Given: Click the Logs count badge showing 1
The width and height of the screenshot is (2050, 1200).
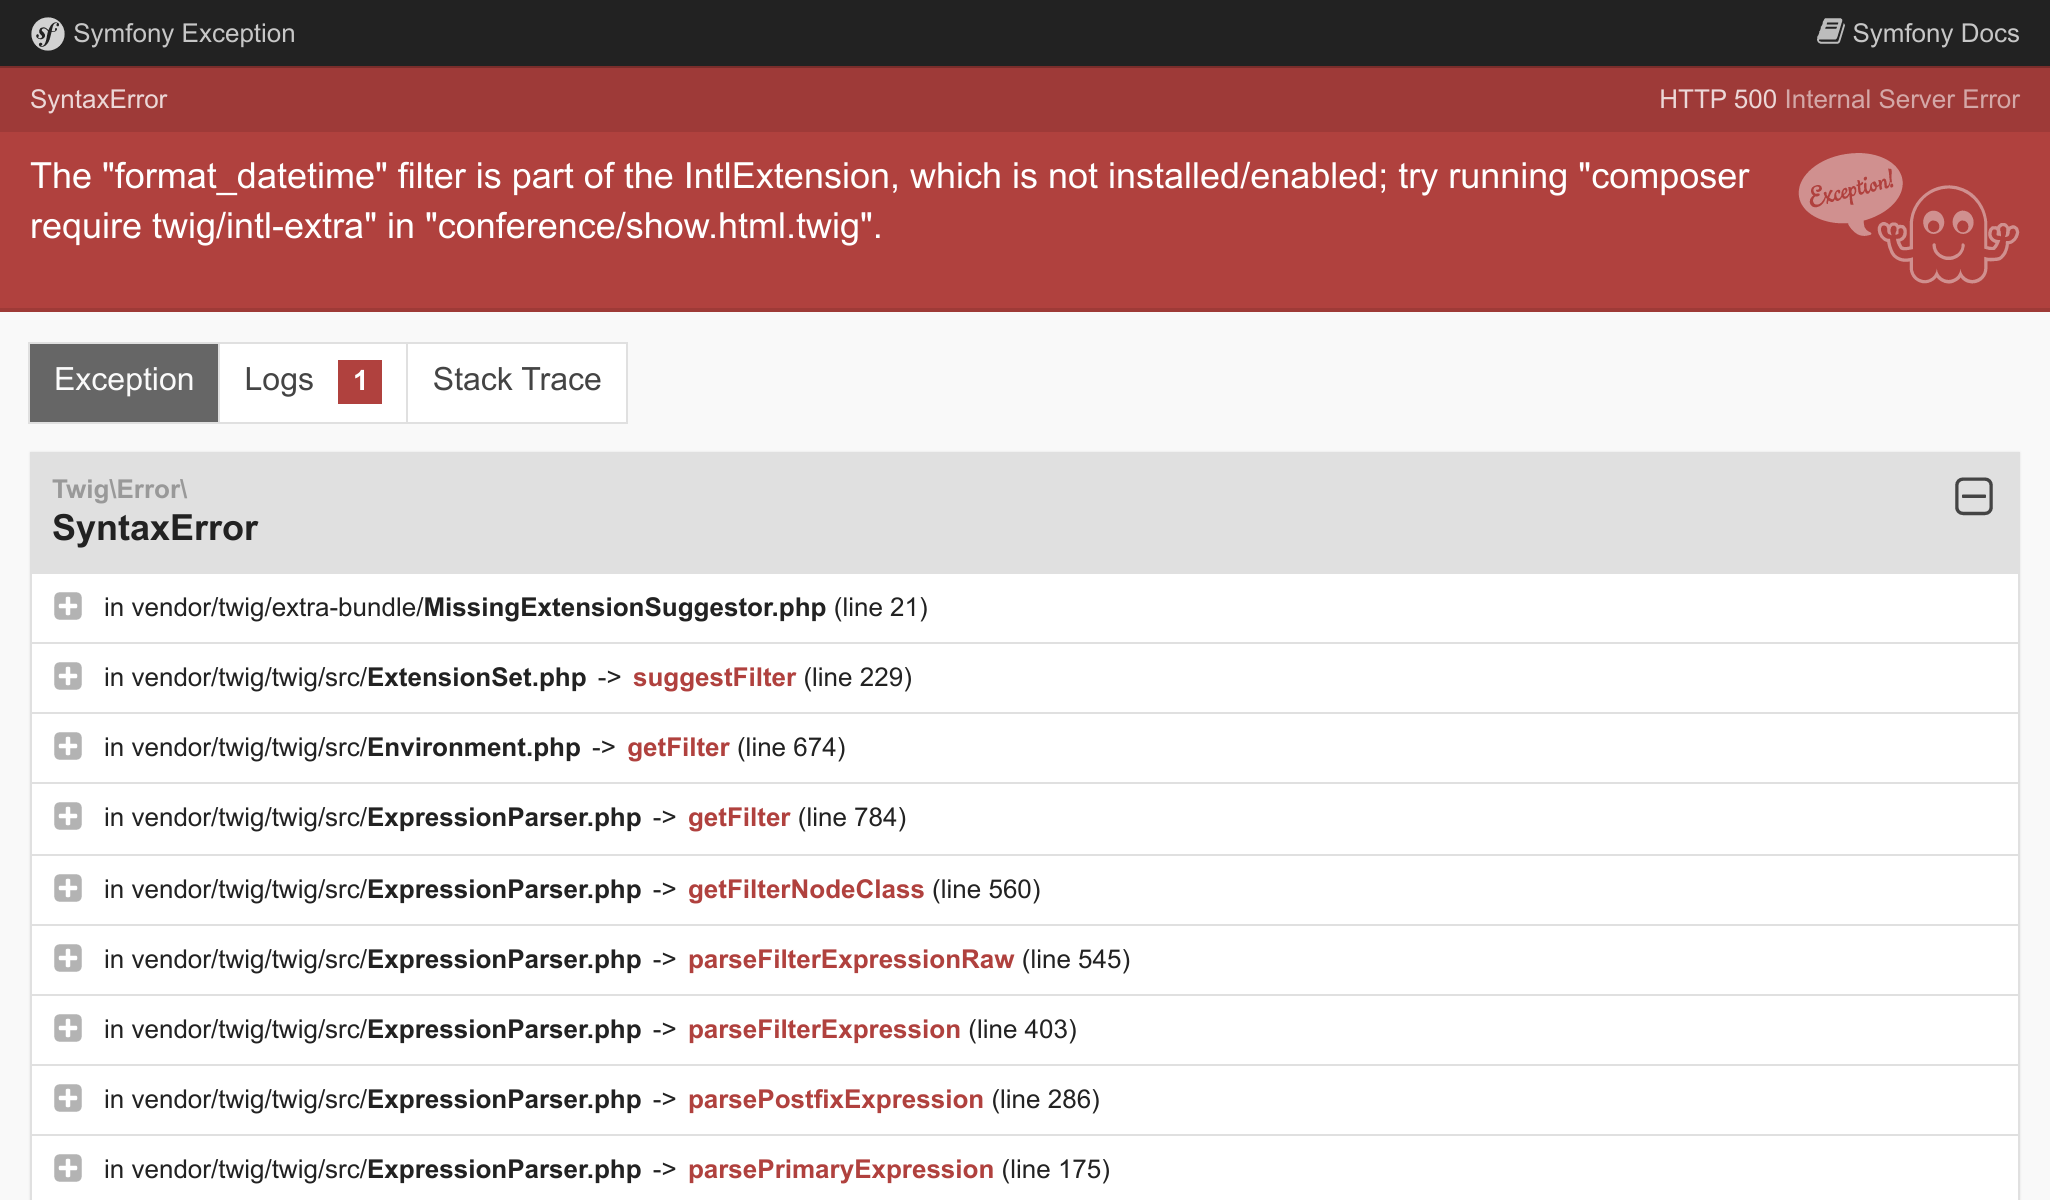Looking at the screenshot, I should click(x=359, y=381).
